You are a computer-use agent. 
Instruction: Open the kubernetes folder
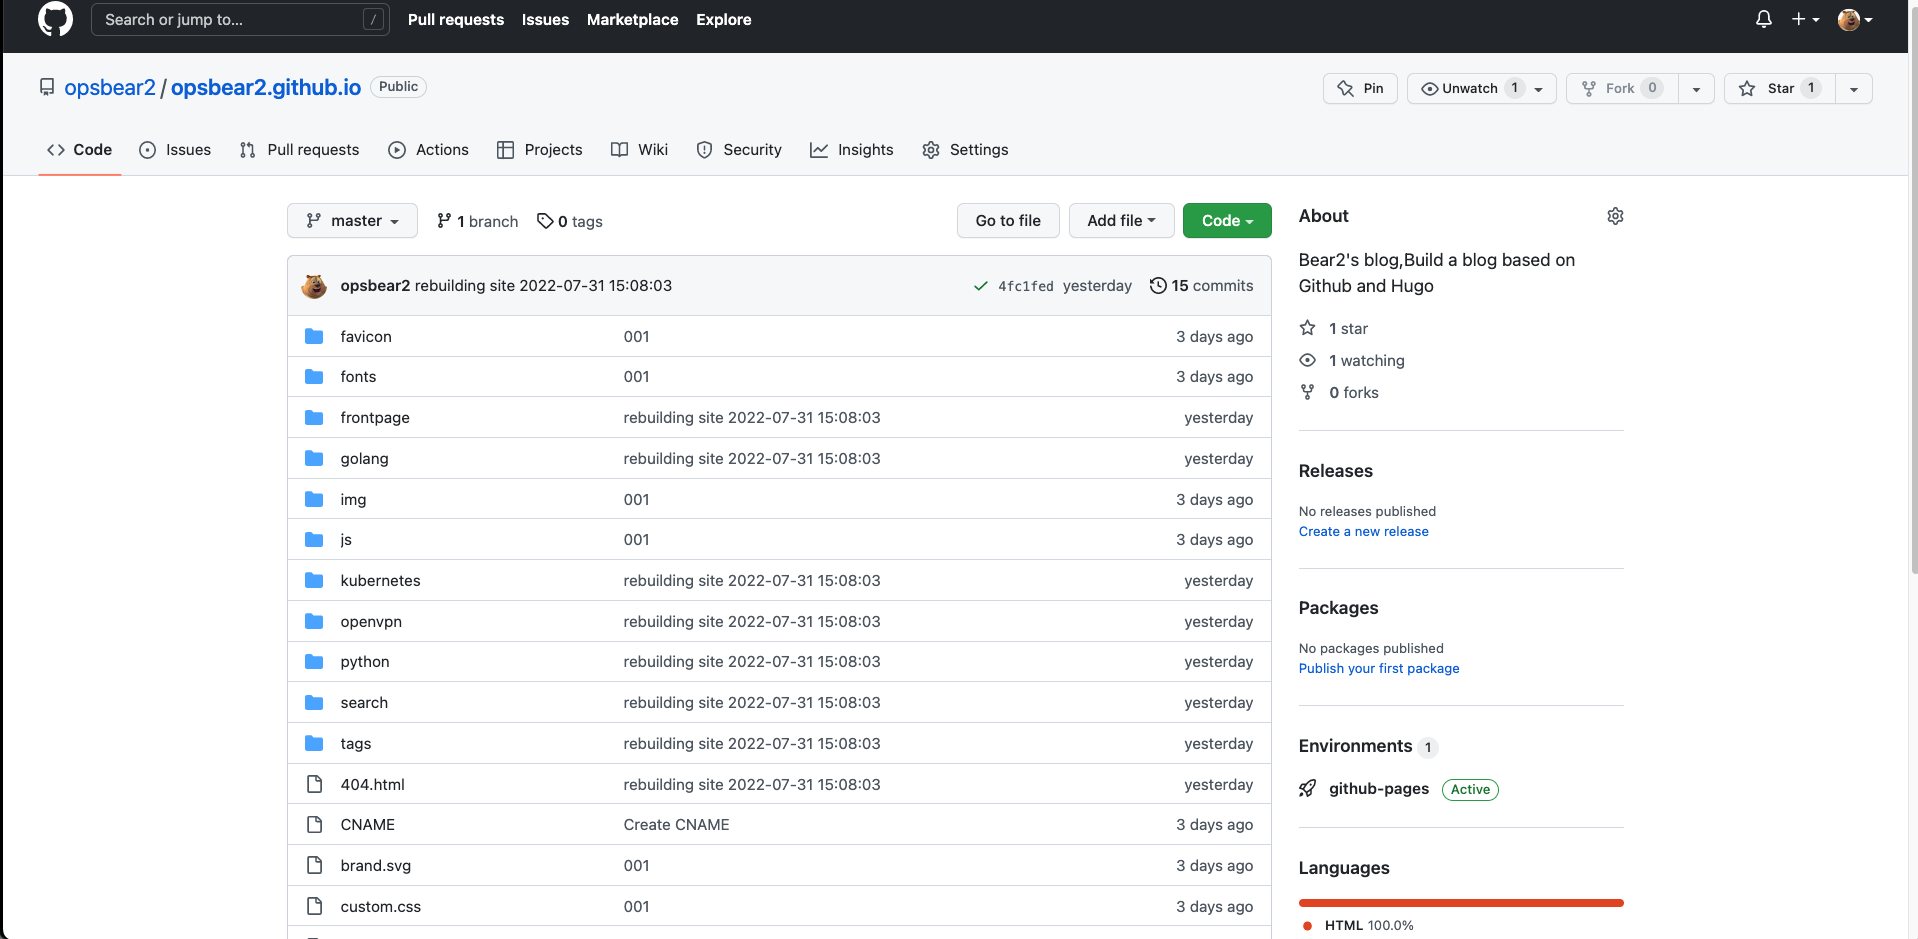pyautogui.click(x=380, y=581)
